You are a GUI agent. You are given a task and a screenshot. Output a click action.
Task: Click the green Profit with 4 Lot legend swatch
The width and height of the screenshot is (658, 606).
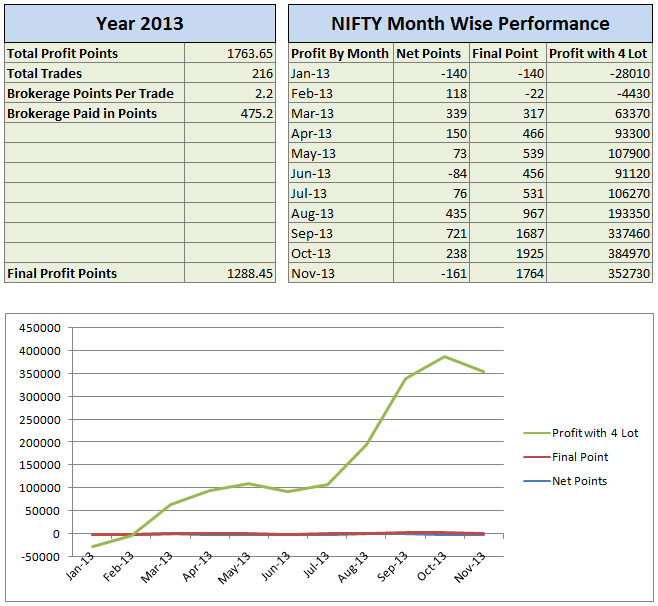click(x=535, y=433)
